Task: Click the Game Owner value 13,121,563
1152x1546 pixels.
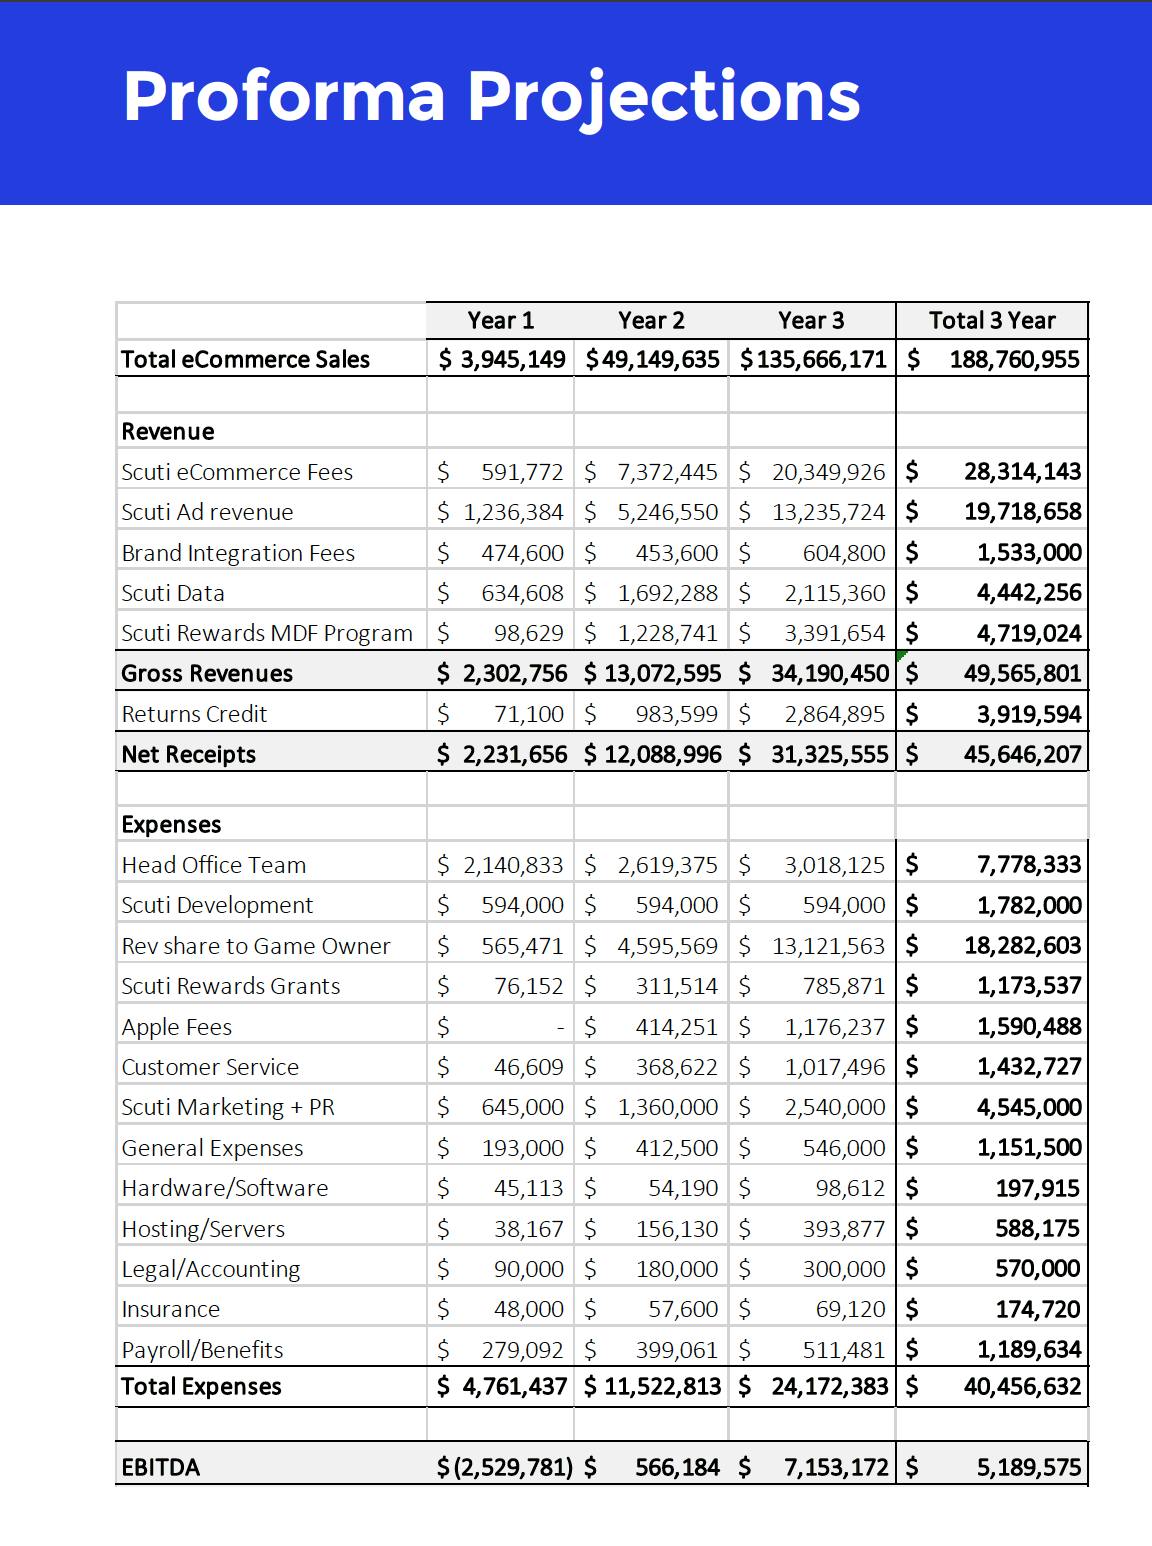Action: [829, 946]
